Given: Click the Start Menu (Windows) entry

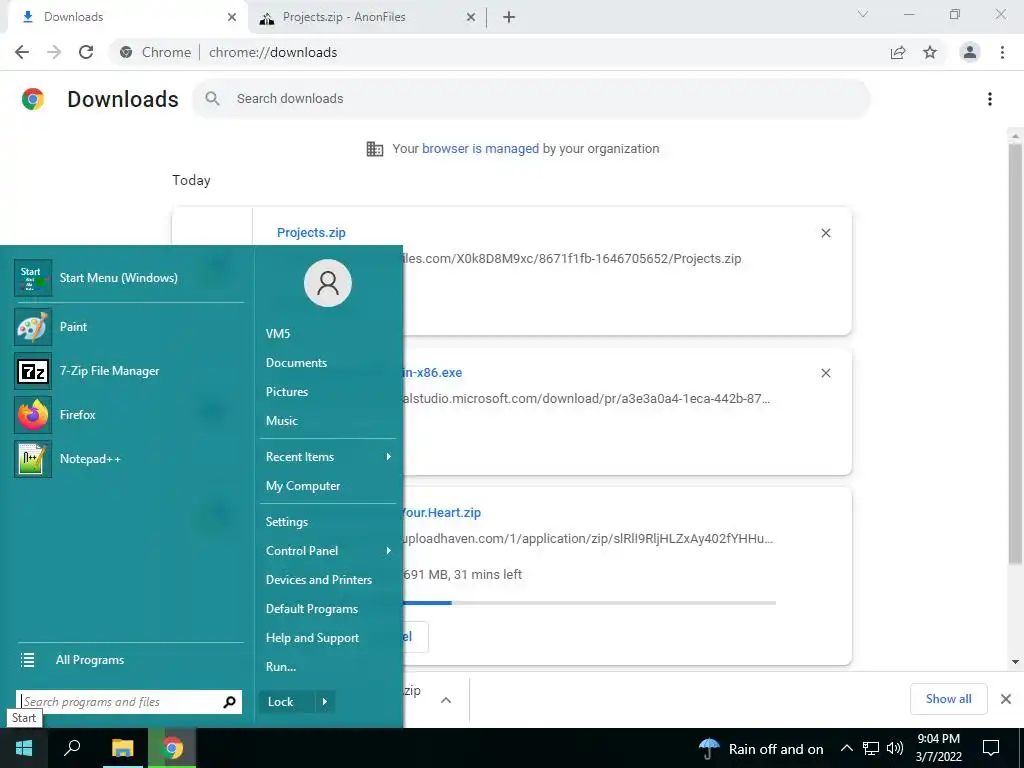Looking at the screenshot, I should [x=129, y=278].
